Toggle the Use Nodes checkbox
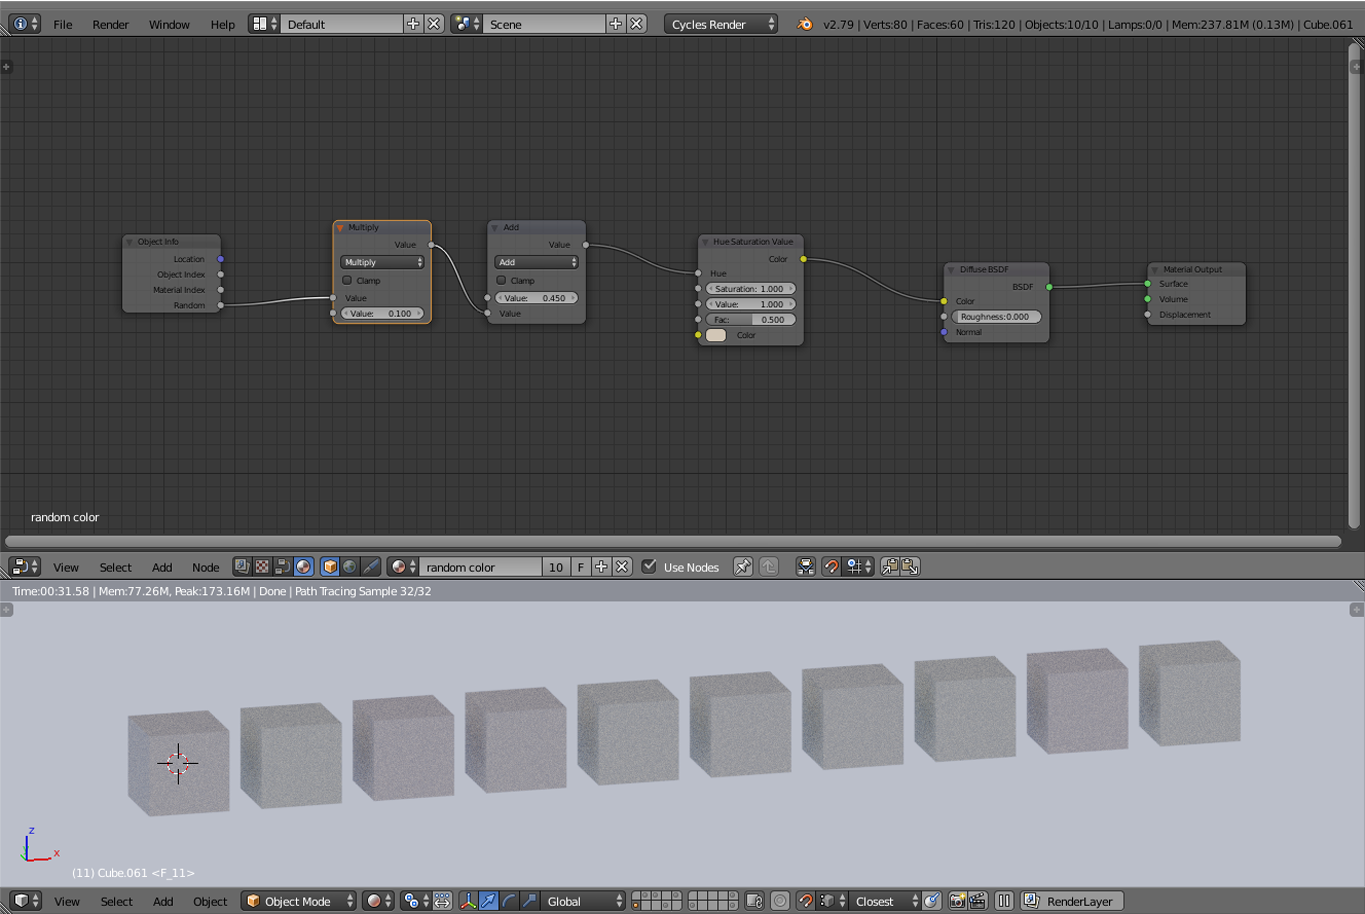 point(649,567)
